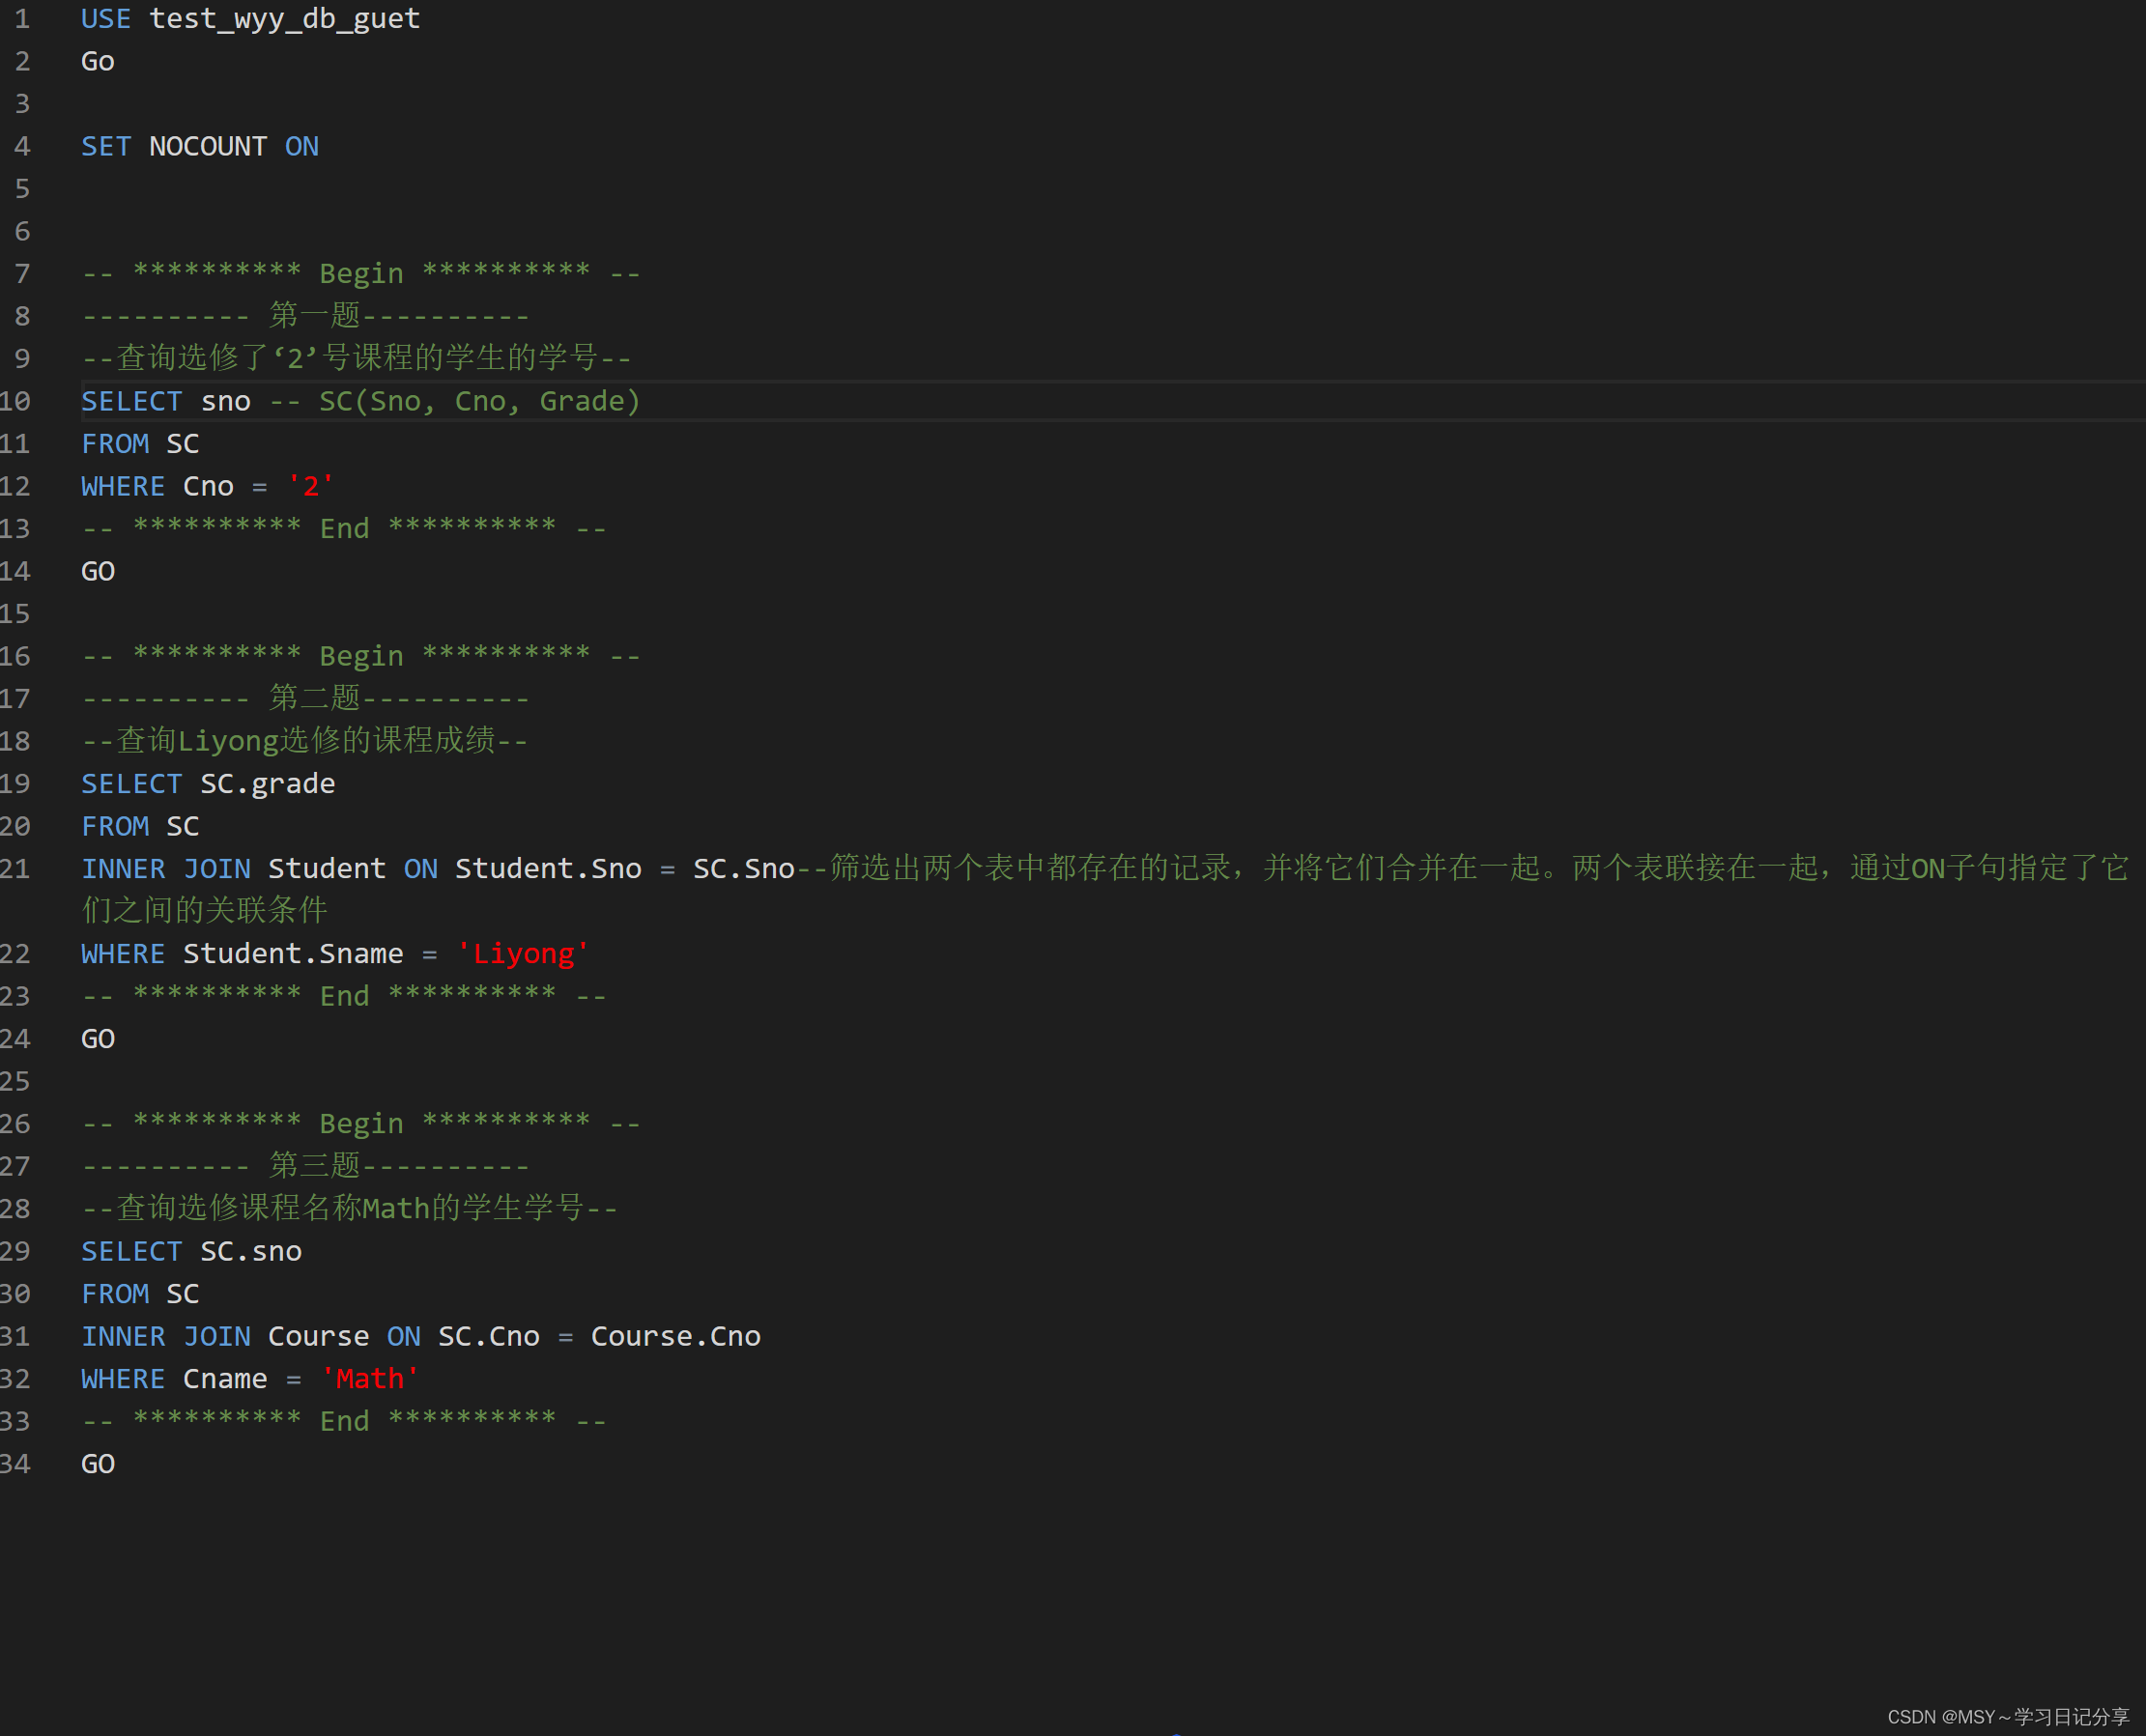Click the USE keyword on line 1
2146x1736 pixels.
(105, 19)
